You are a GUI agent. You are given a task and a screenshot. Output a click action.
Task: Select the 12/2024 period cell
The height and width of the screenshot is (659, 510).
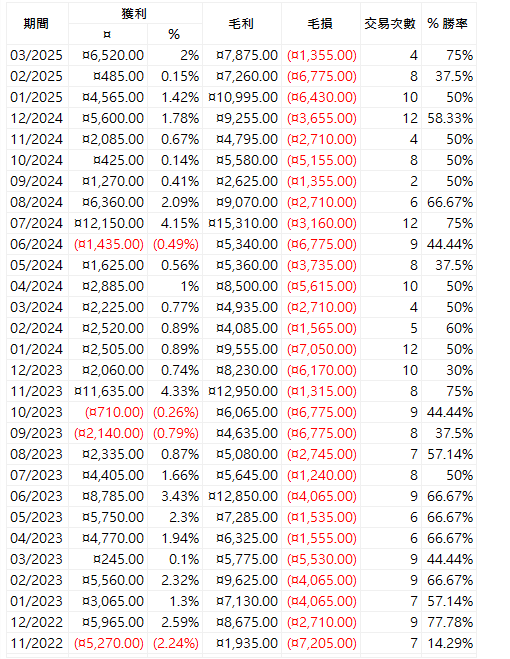point(37,118)
